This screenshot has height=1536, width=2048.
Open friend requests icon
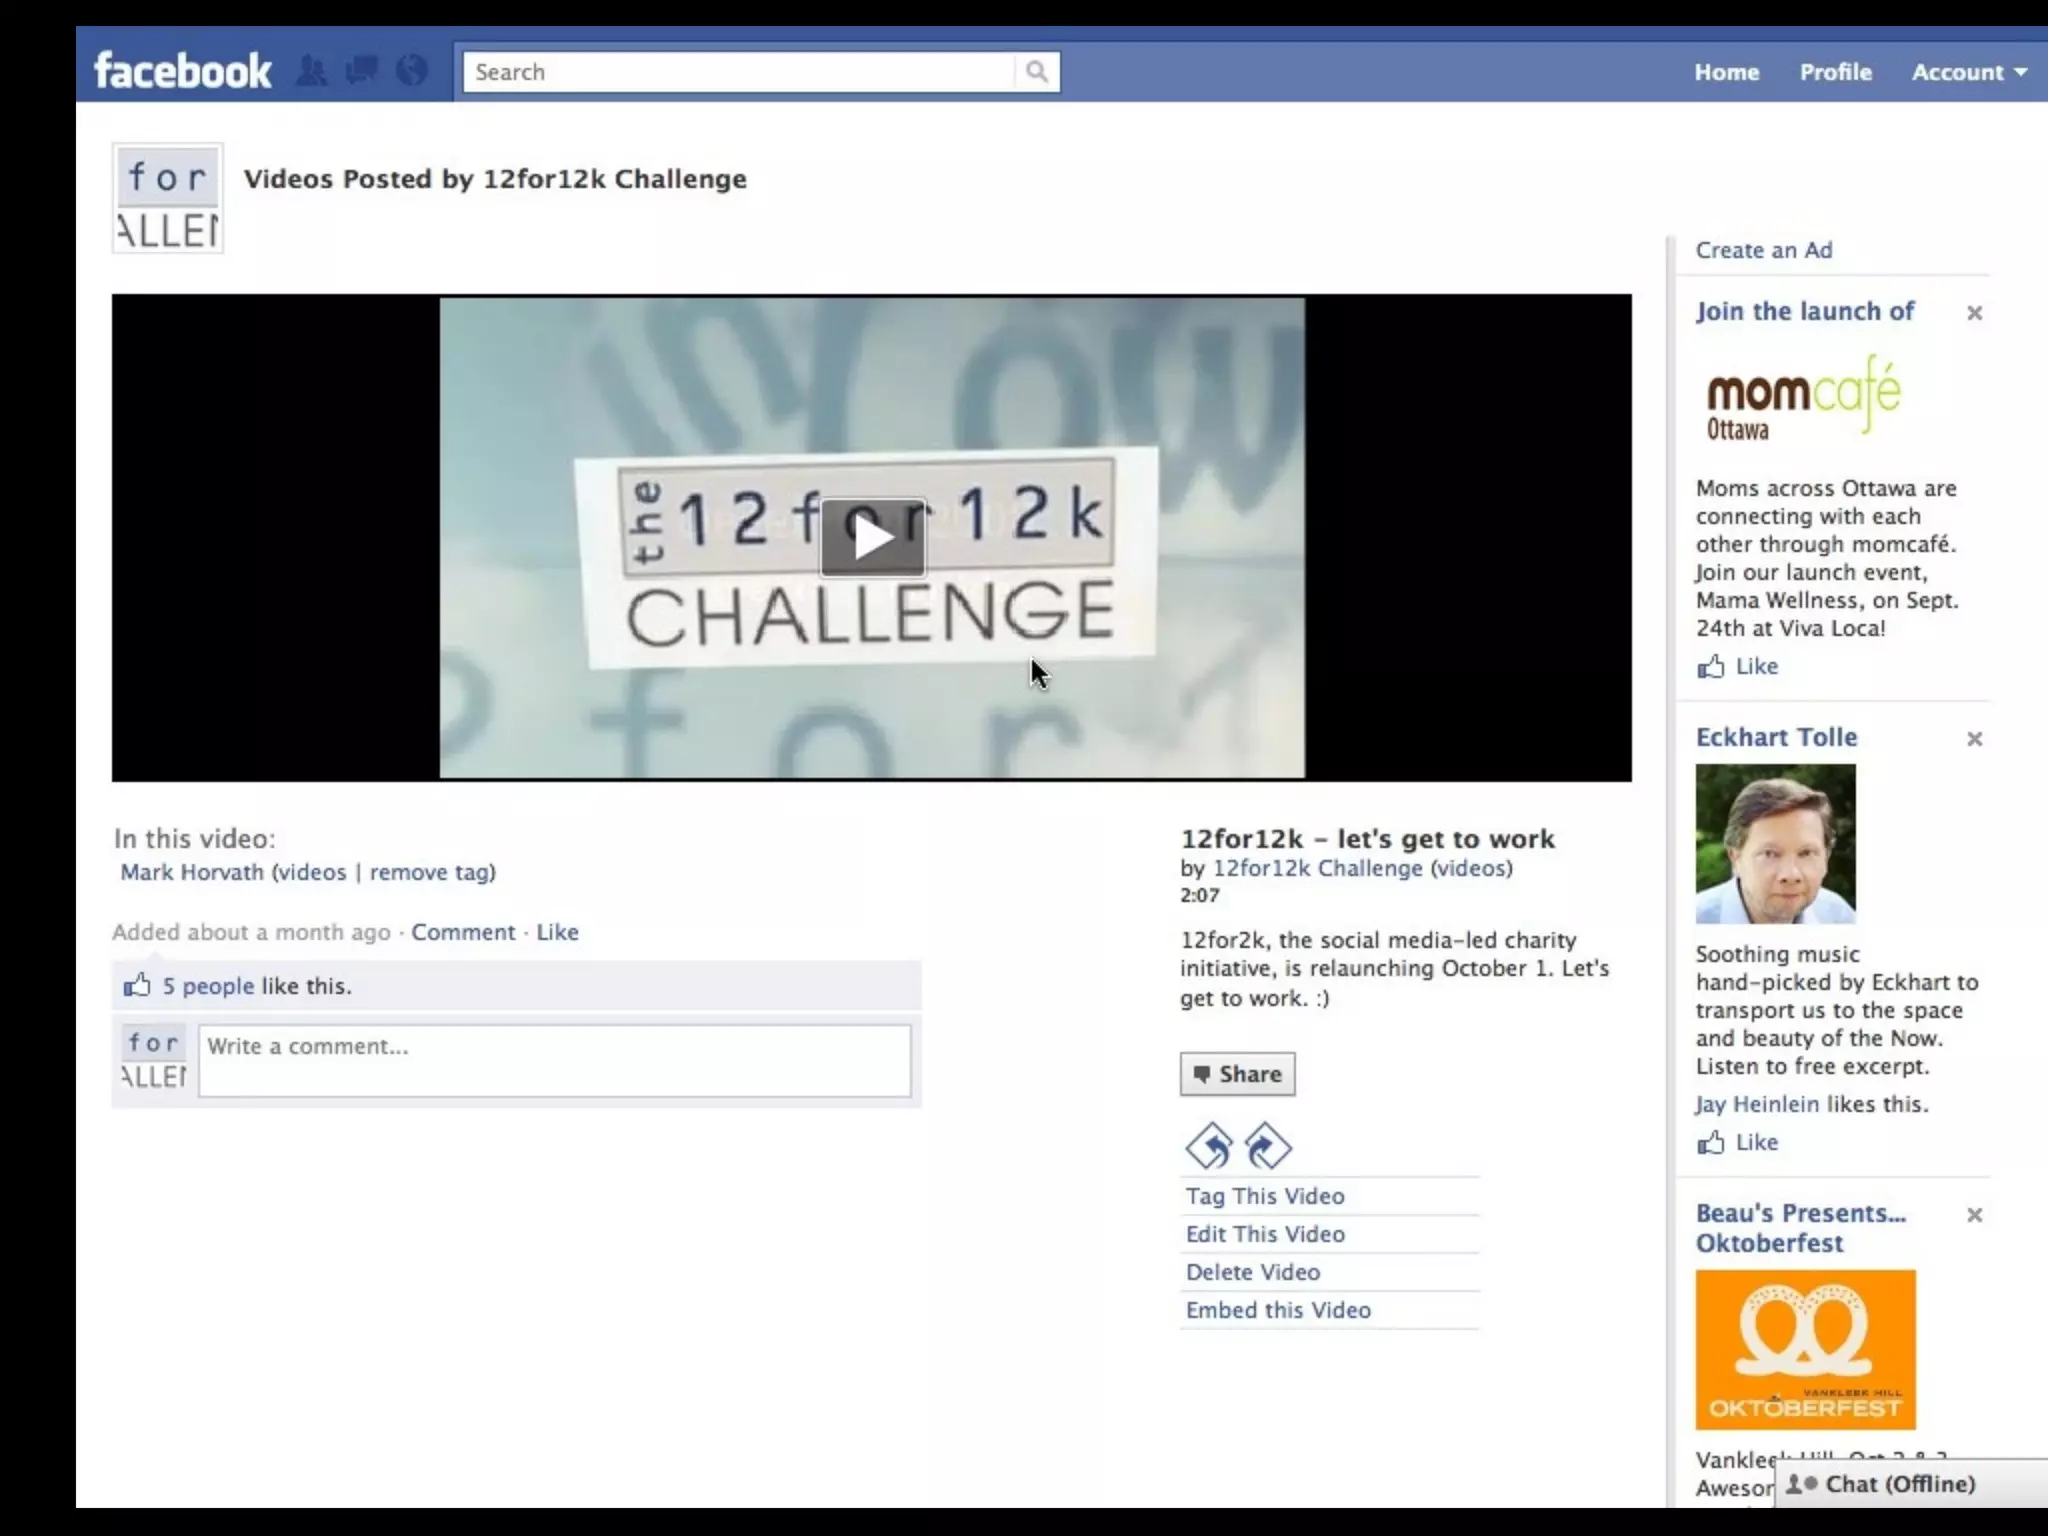coord(312,71)
